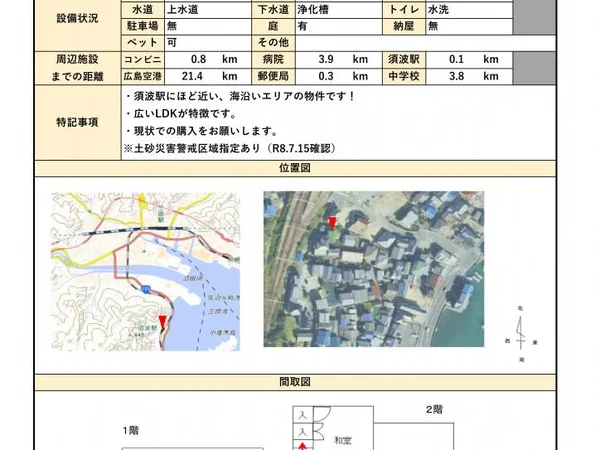Click the 周辺施設 header text
Screen dimensions: 600x450
(78, 59)
